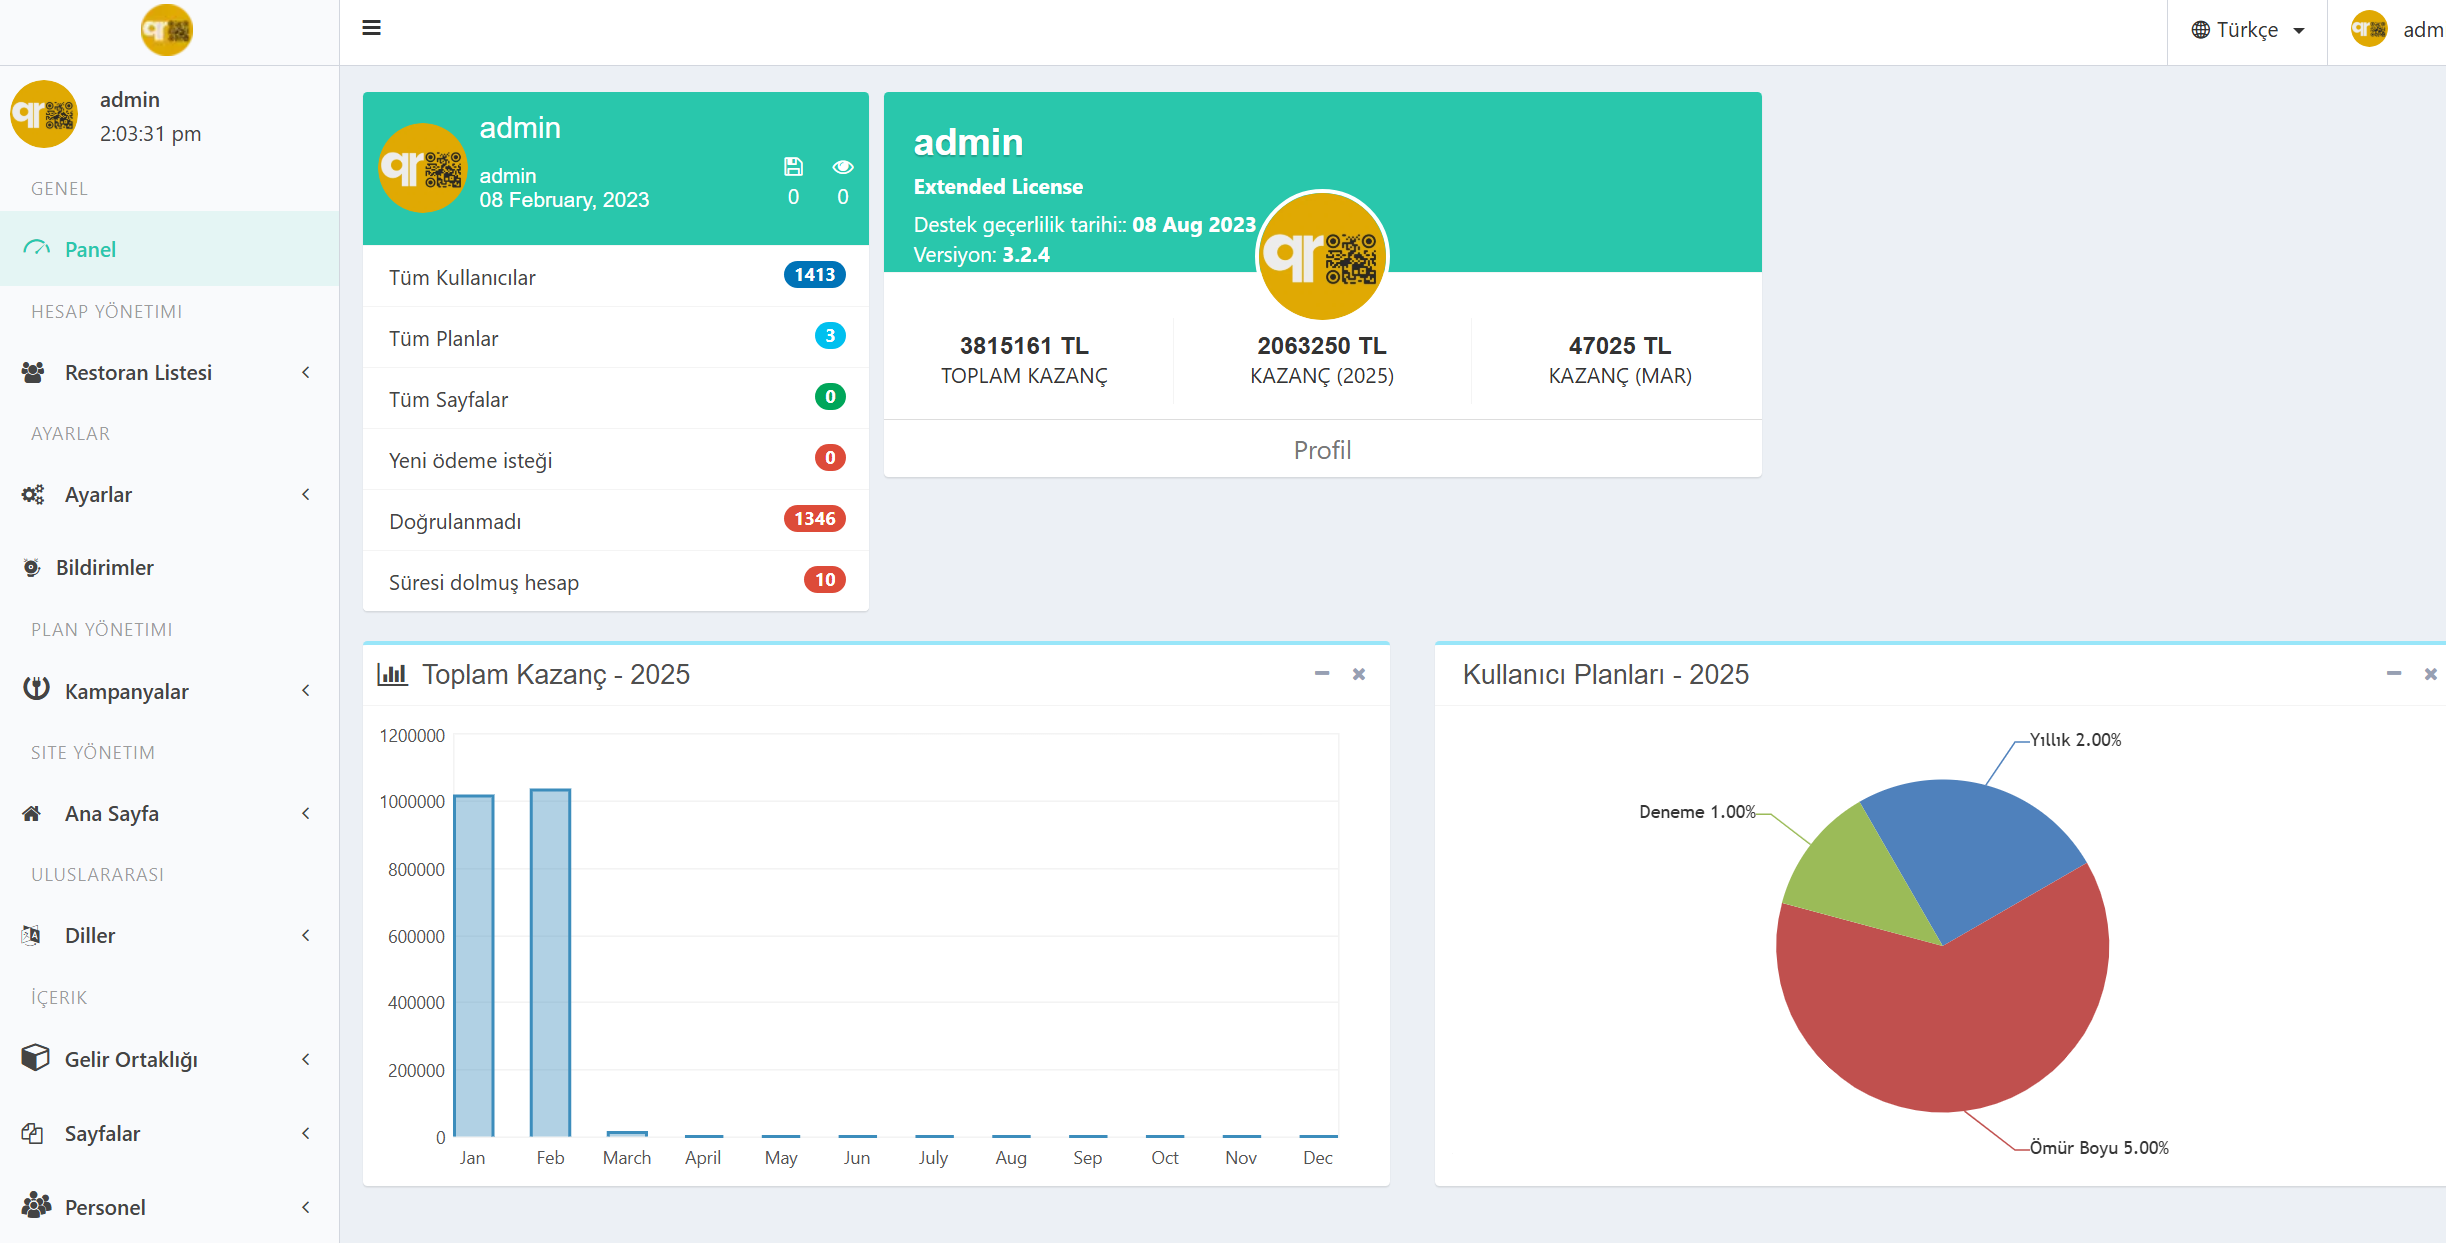Click the Ana Sayfa home icon
Image resolution: width=2446 pixels, height=1243 pixels.
(32, 813)
